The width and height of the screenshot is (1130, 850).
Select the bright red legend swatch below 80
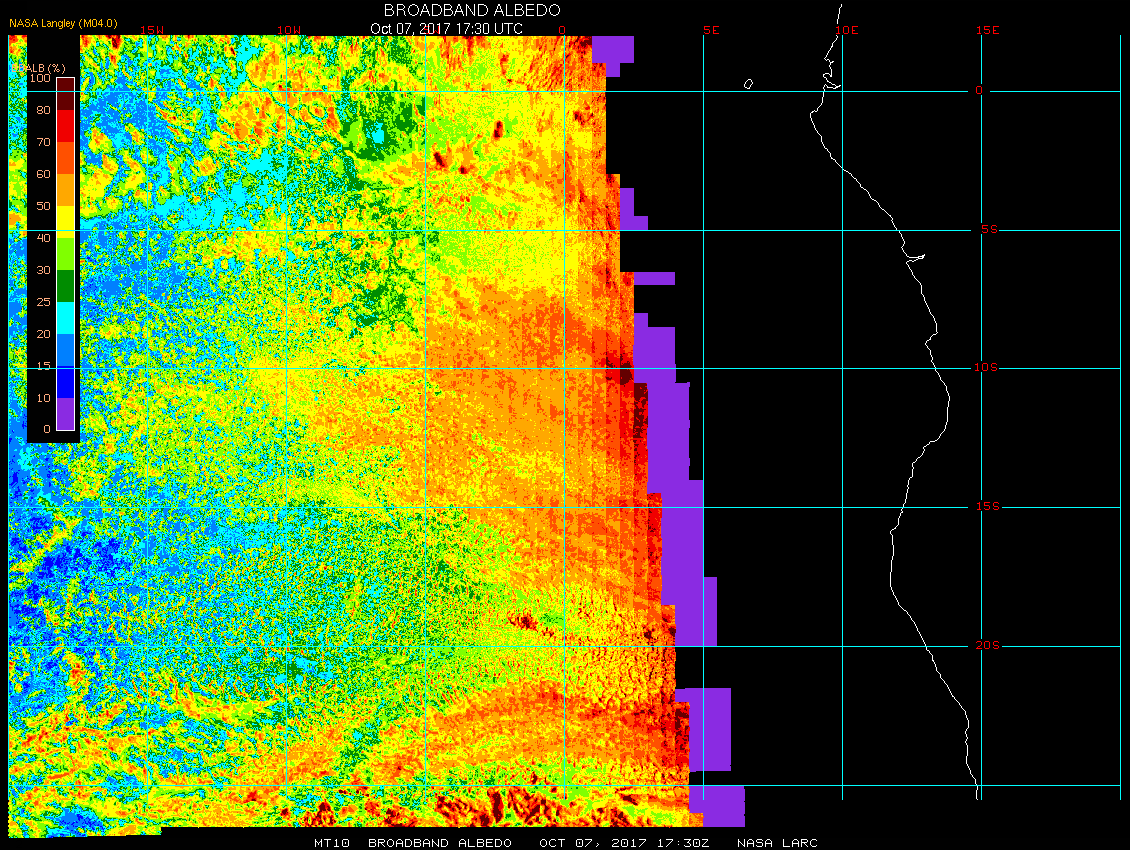tap(66, 125)
